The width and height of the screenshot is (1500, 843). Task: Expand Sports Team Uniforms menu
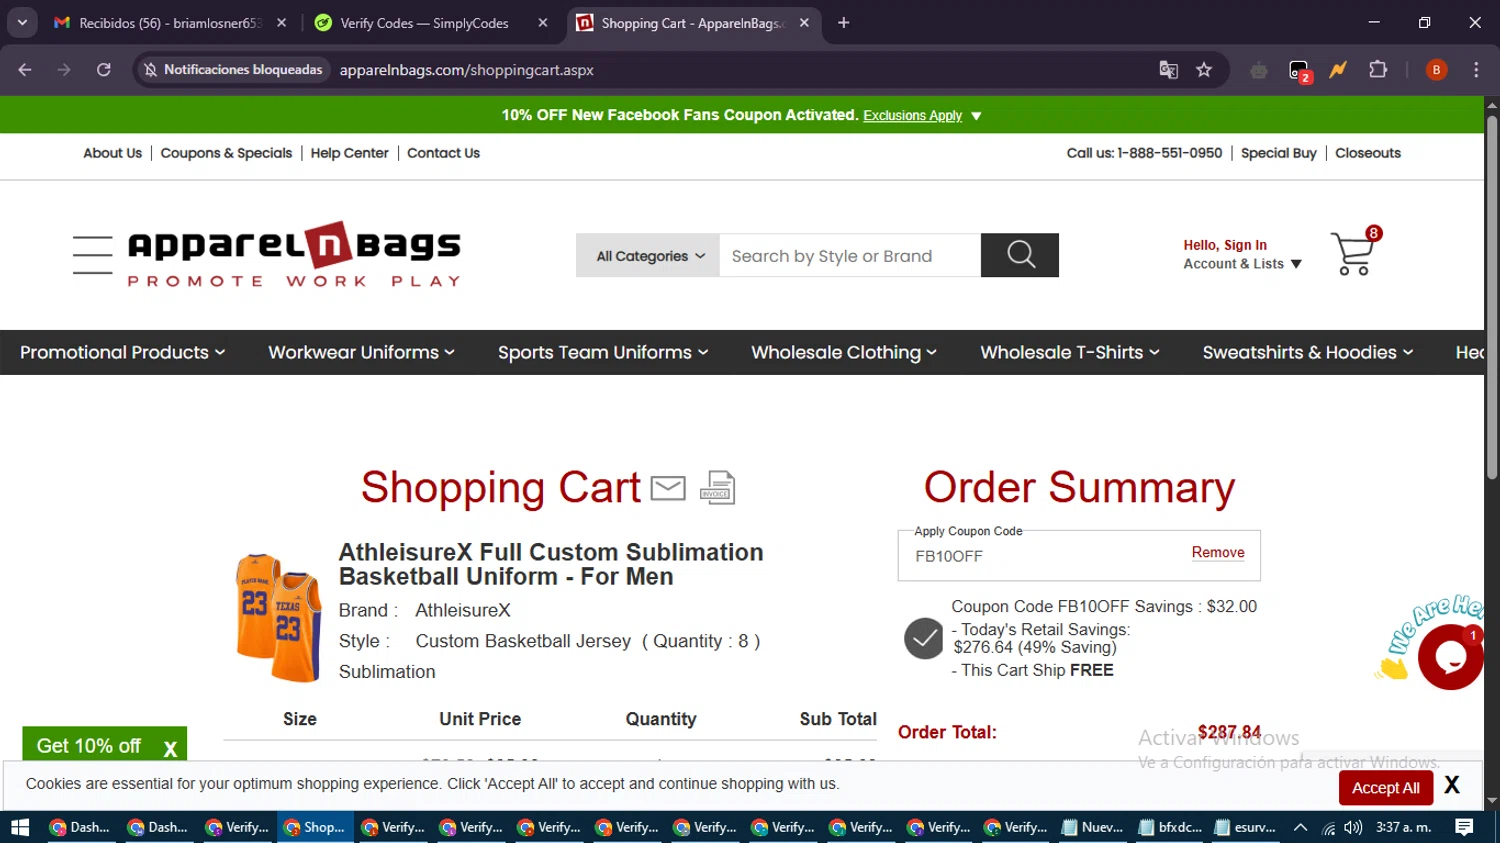(603, 352)
